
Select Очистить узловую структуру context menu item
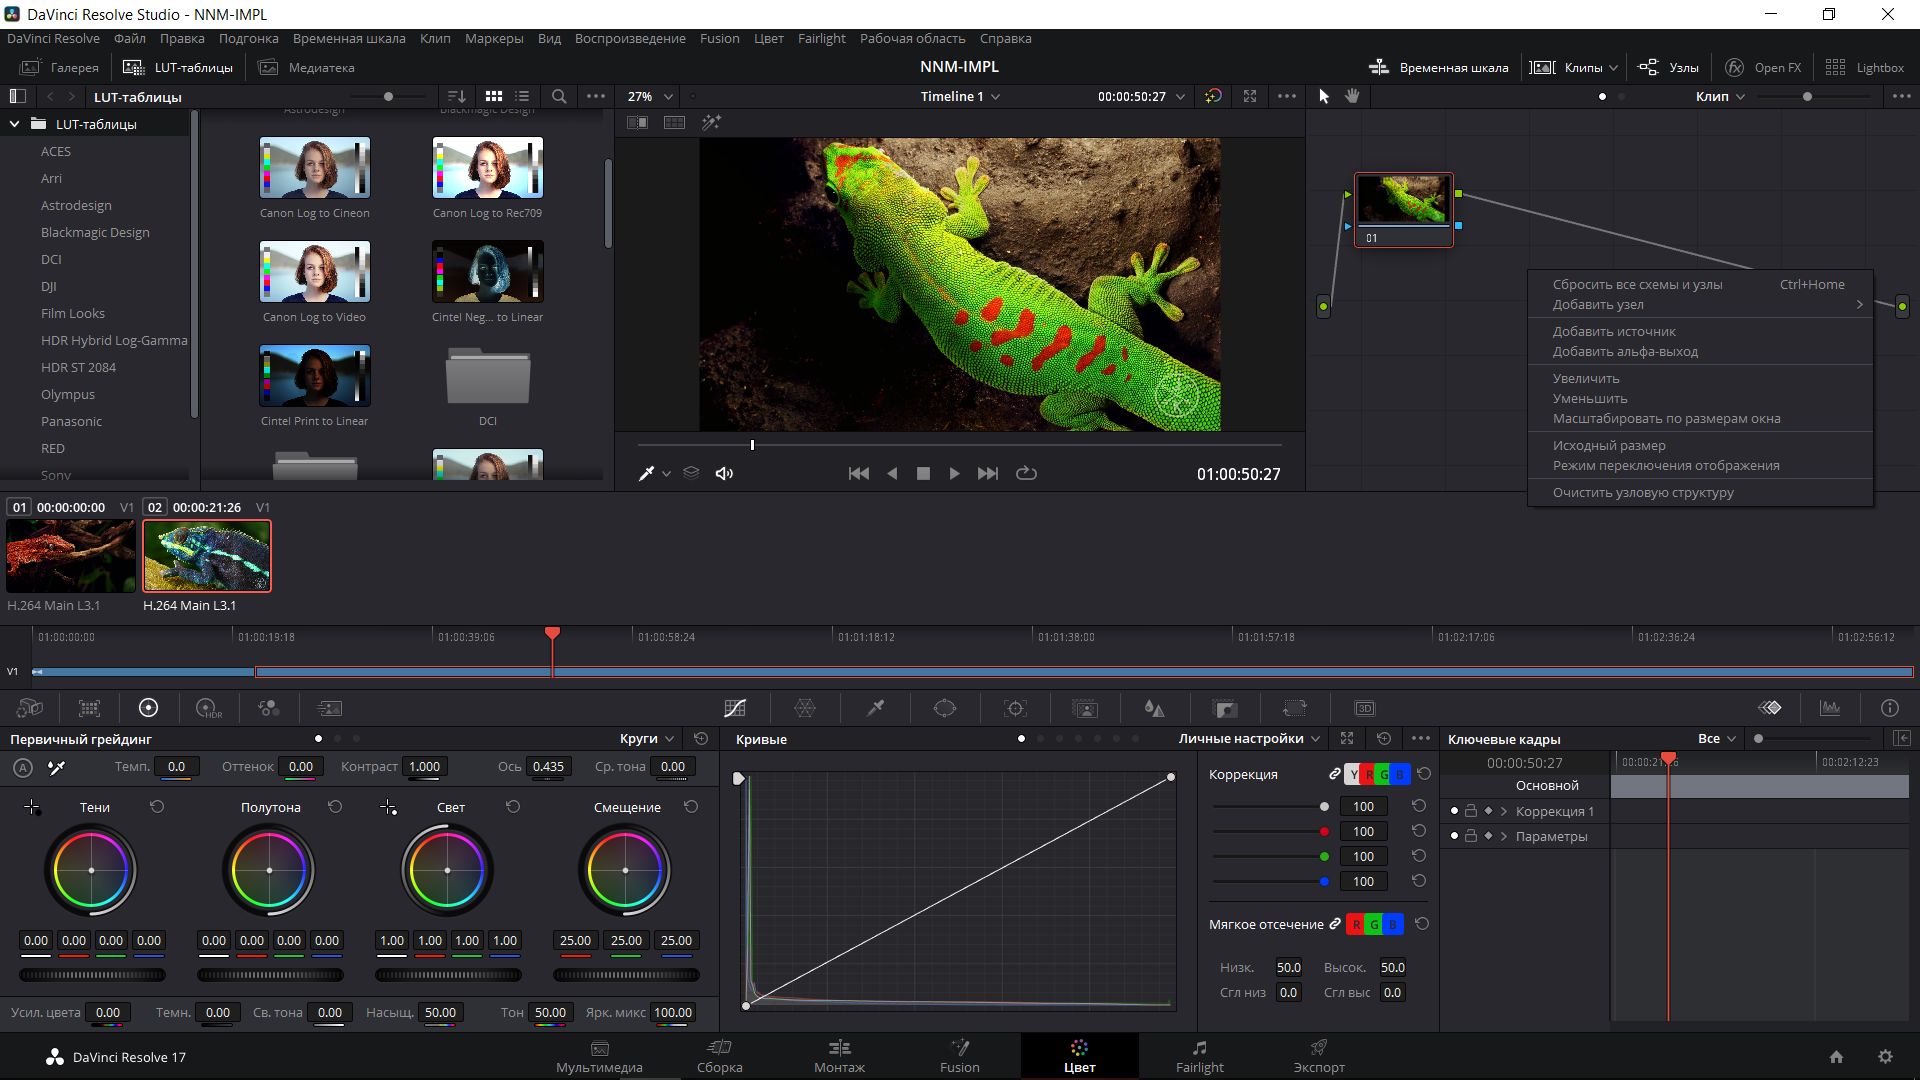(1644, 492)
